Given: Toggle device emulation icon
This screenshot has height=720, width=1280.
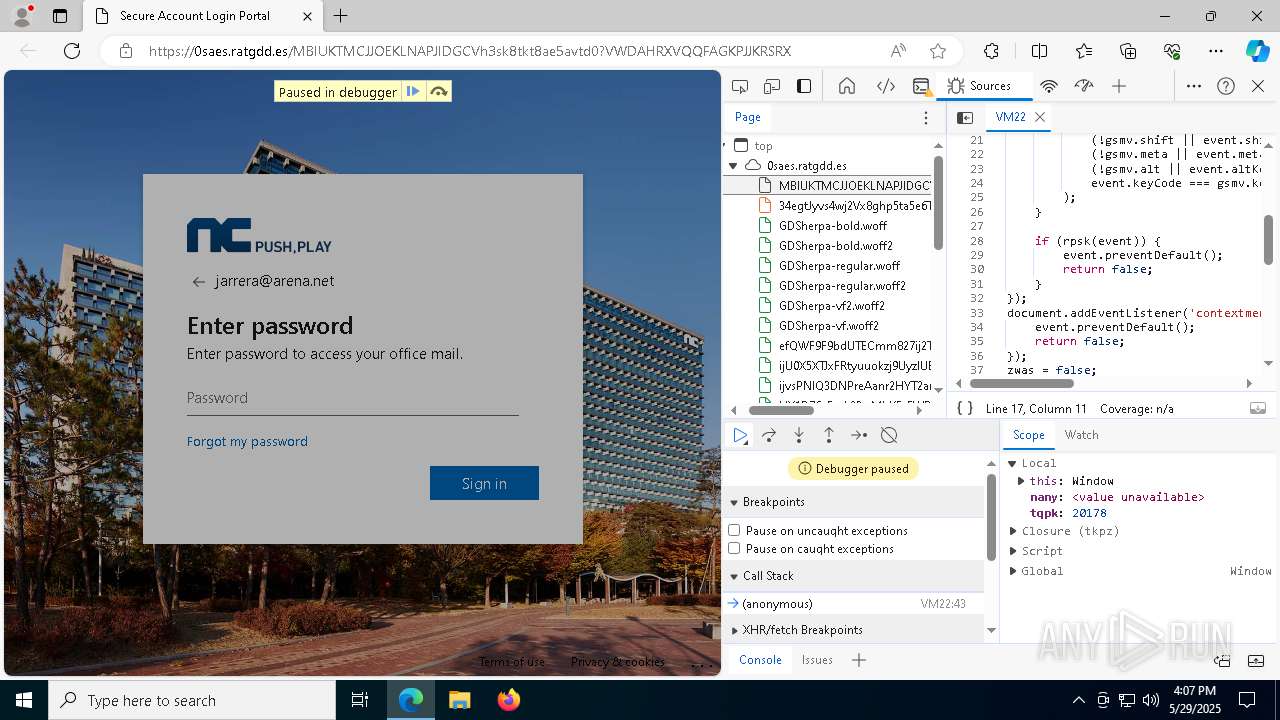Looking at the screenshot, I should (x=772, y=86).
